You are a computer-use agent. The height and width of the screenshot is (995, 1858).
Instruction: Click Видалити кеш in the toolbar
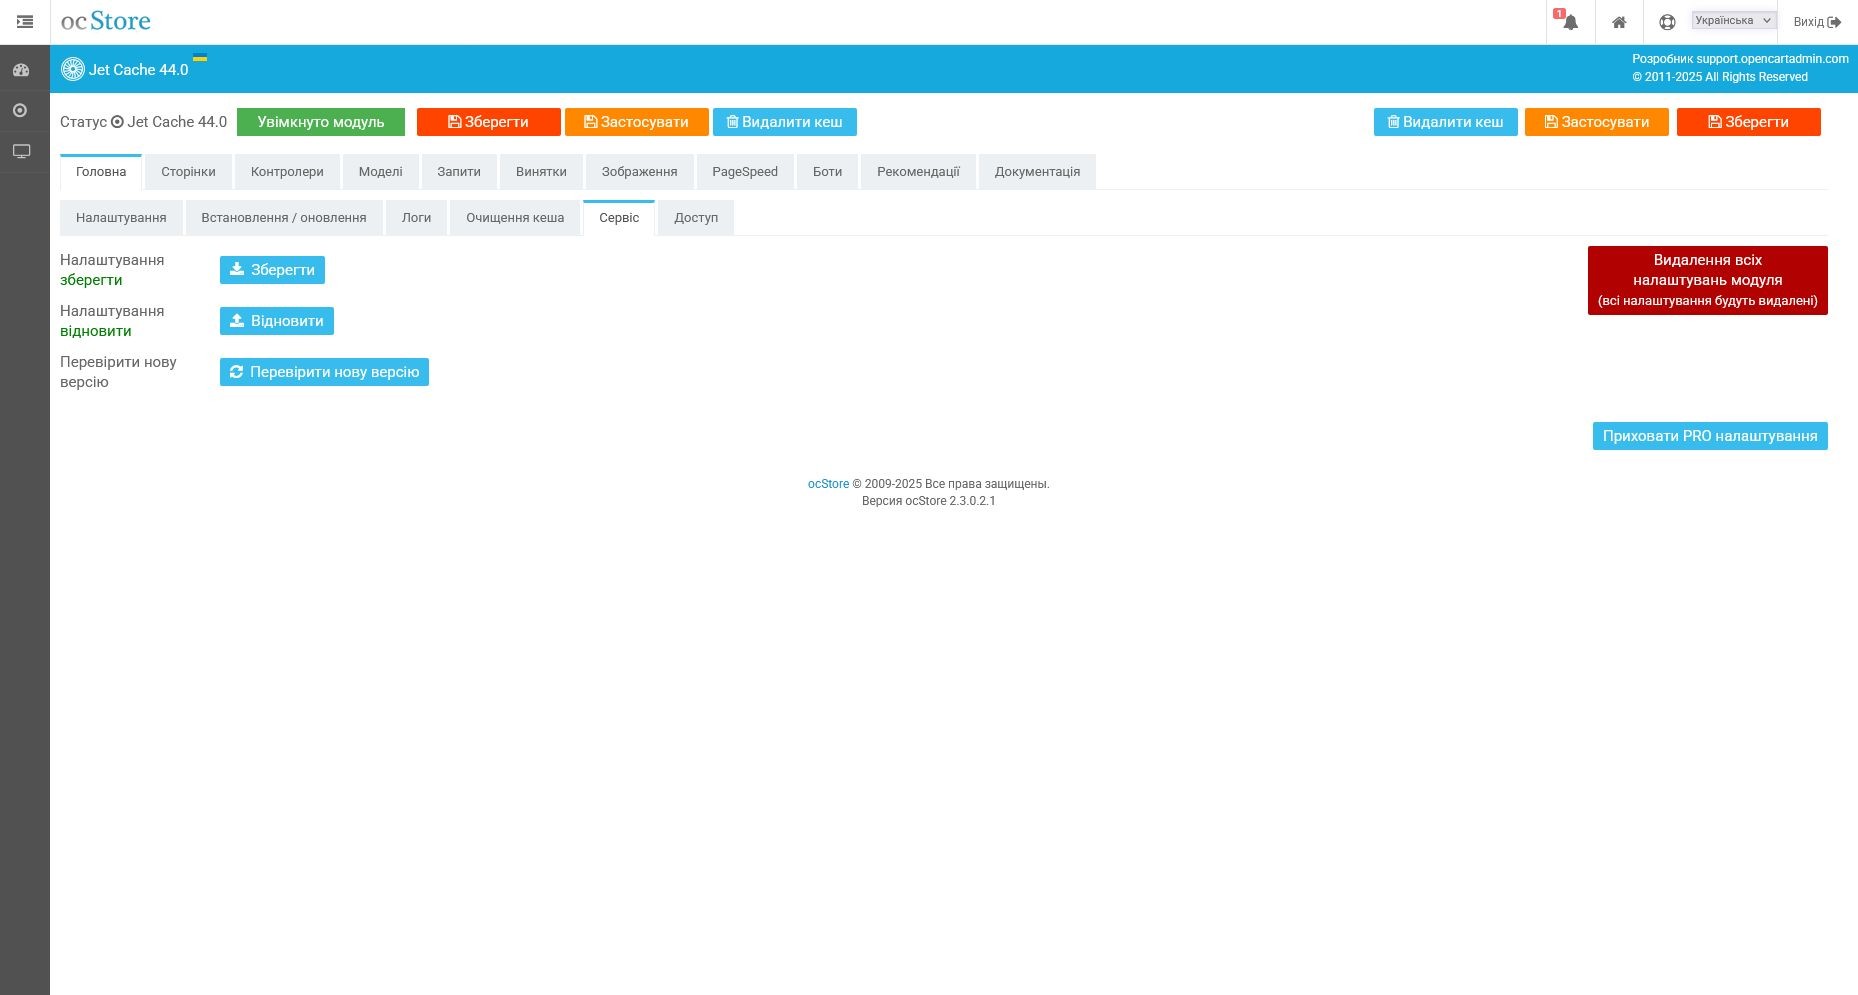pos(784,121)
